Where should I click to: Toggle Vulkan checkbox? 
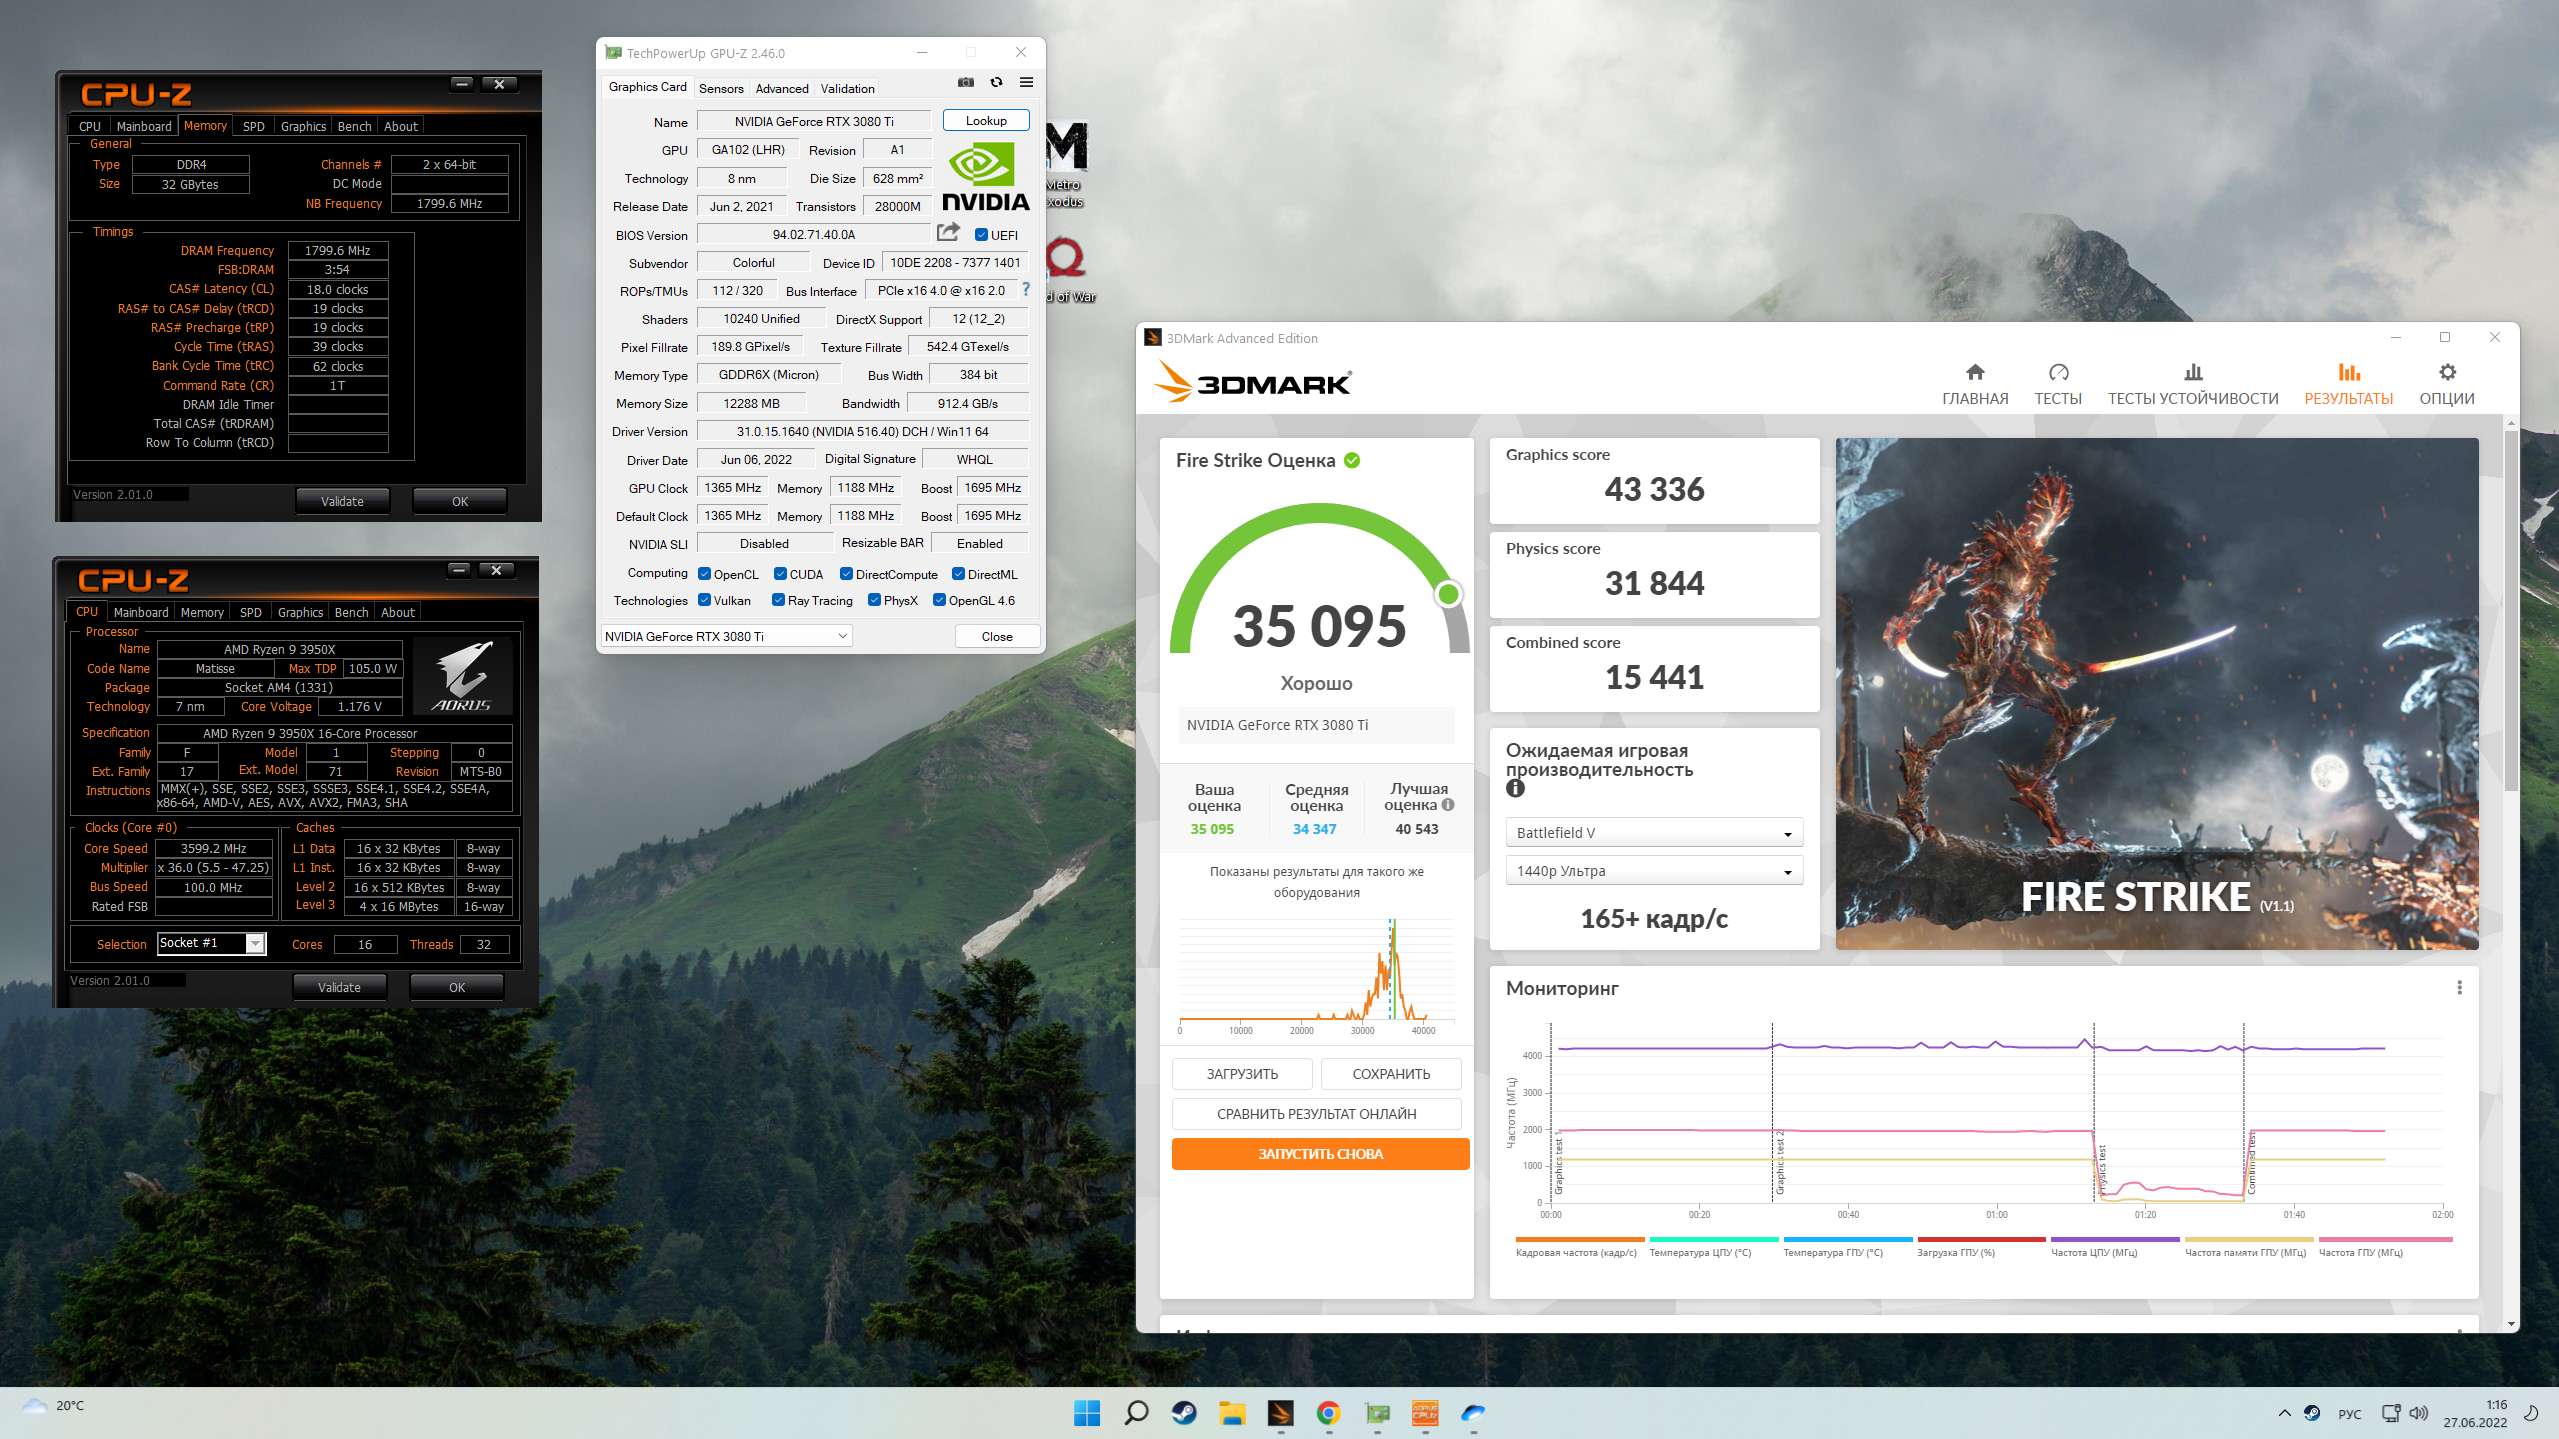(704, 600)
